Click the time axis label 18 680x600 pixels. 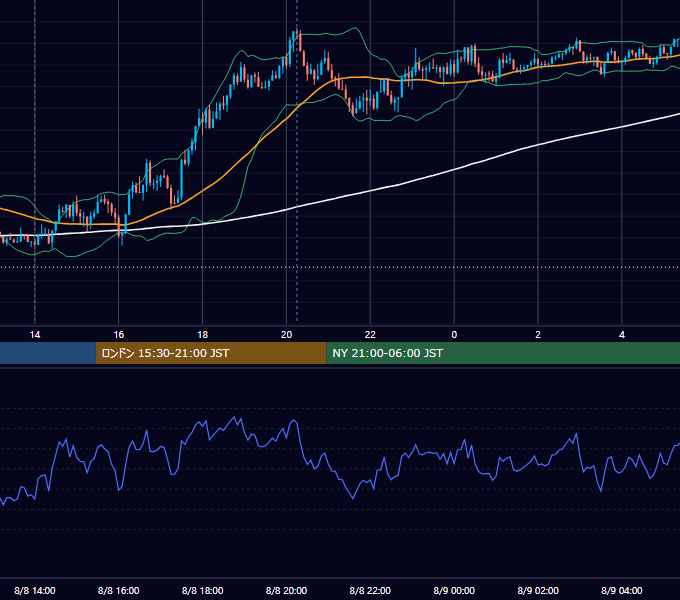[x=203, y=335]
